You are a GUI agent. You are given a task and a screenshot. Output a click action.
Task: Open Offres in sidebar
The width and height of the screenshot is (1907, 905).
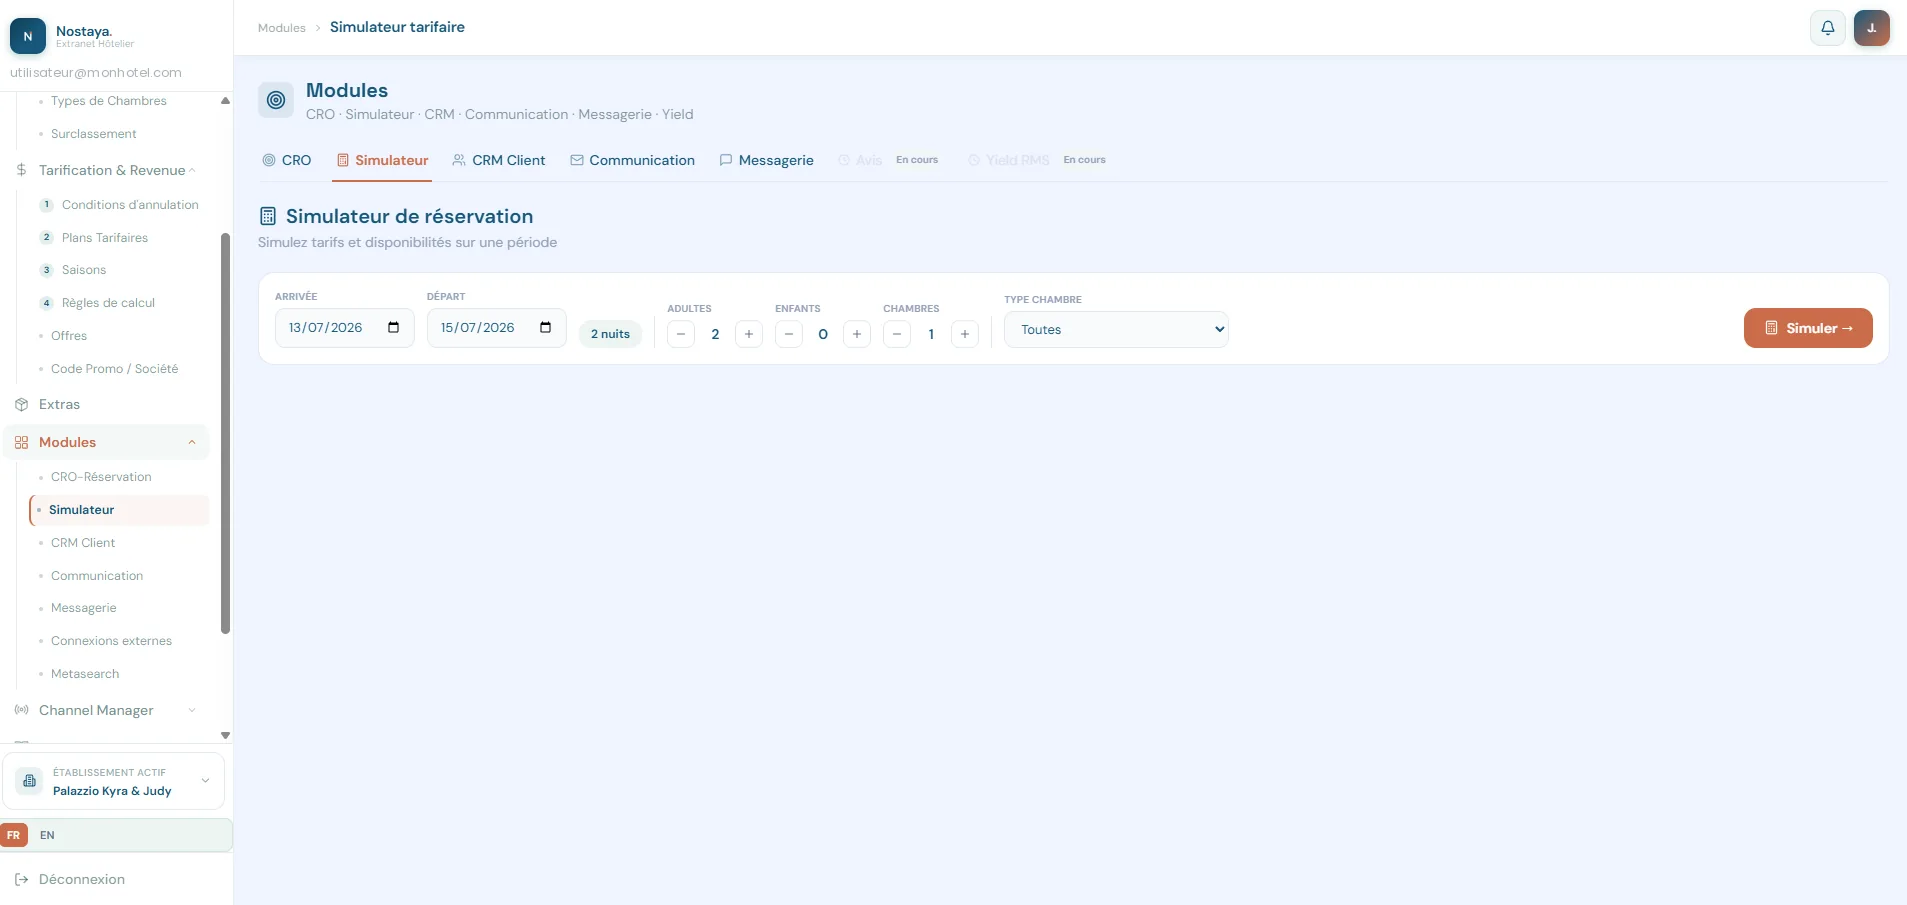[69, 336]
